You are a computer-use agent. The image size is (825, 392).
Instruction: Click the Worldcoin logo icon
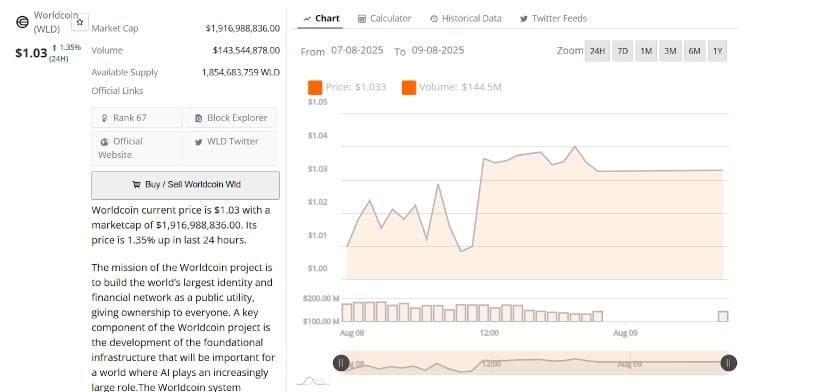(x=22, y=22)
